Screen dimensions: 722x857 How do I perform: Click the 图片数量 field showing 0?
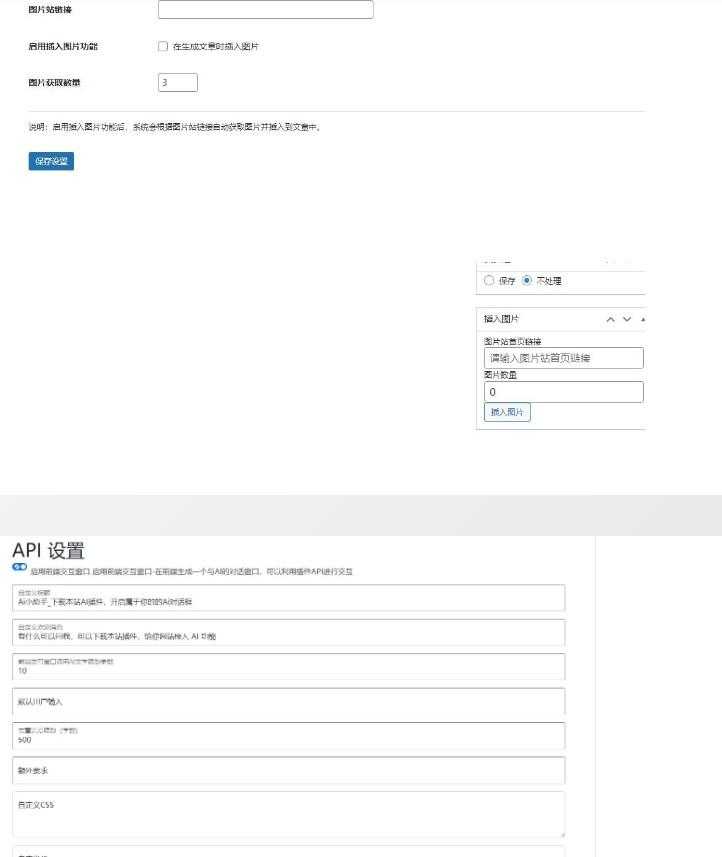[563, 392]
